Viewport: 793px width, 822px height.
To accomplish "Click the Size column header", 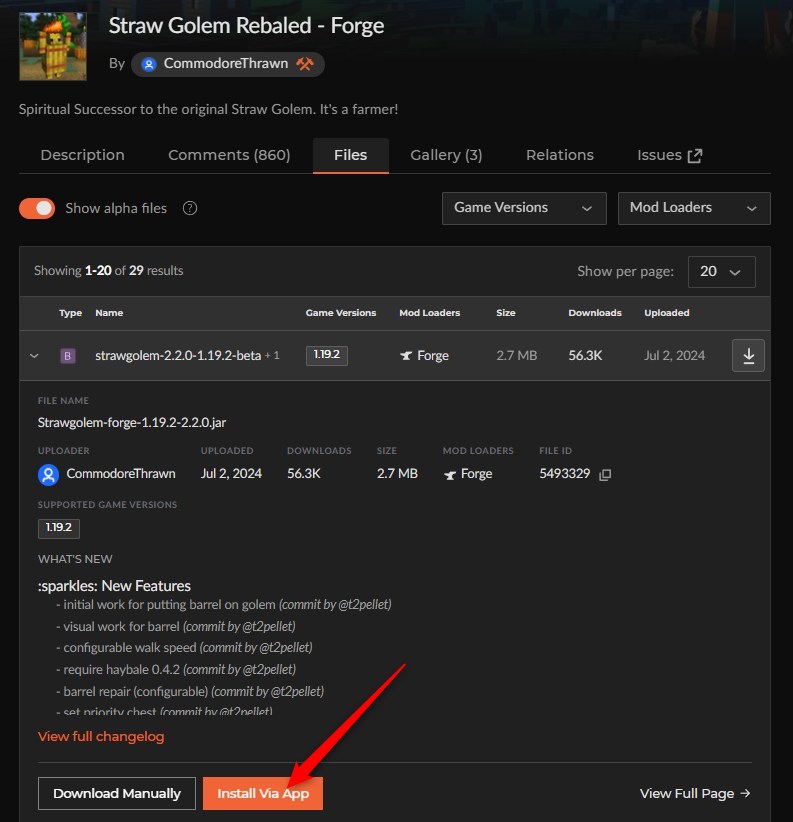I will click(506, 313).
